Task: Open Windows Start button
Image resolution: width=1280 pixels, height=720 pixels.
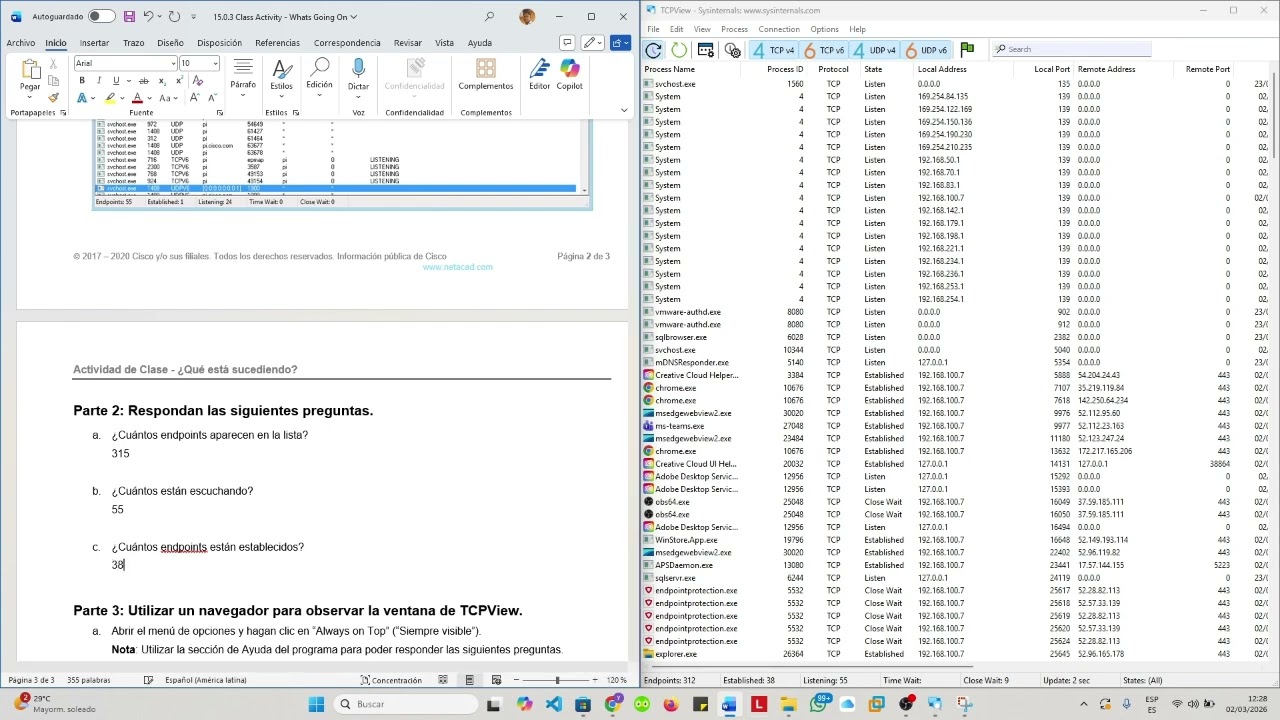Action: [316, 704]
